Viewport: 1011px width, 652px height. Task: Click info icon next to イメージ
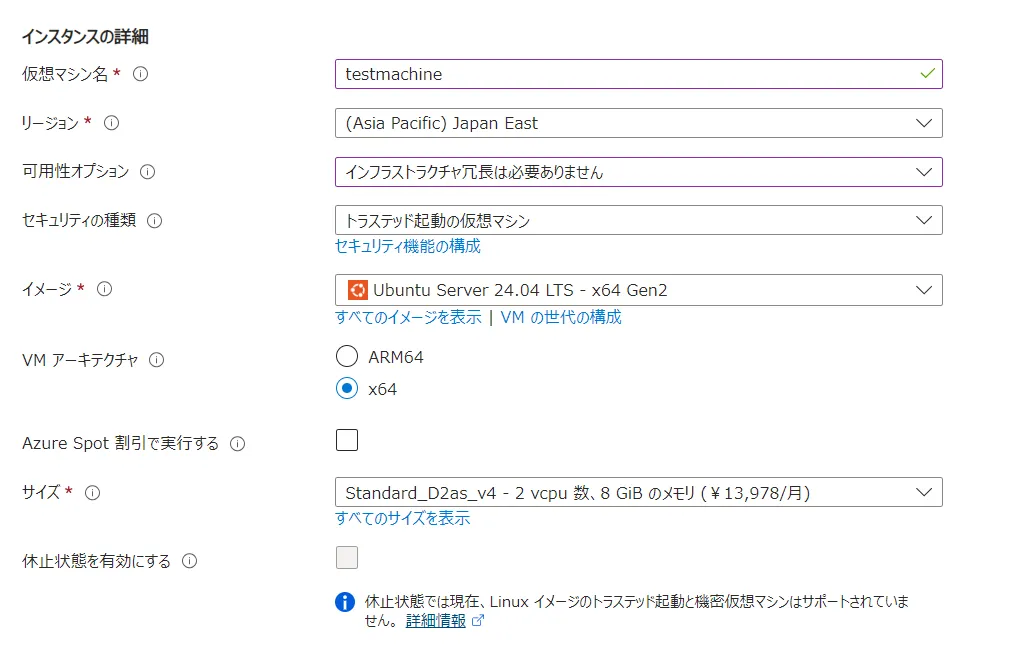tap(104, 289)
